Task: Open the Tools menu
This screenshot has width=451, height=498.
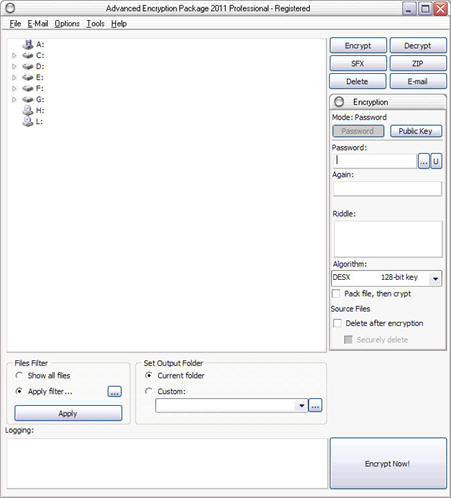Action: [95, 24]
